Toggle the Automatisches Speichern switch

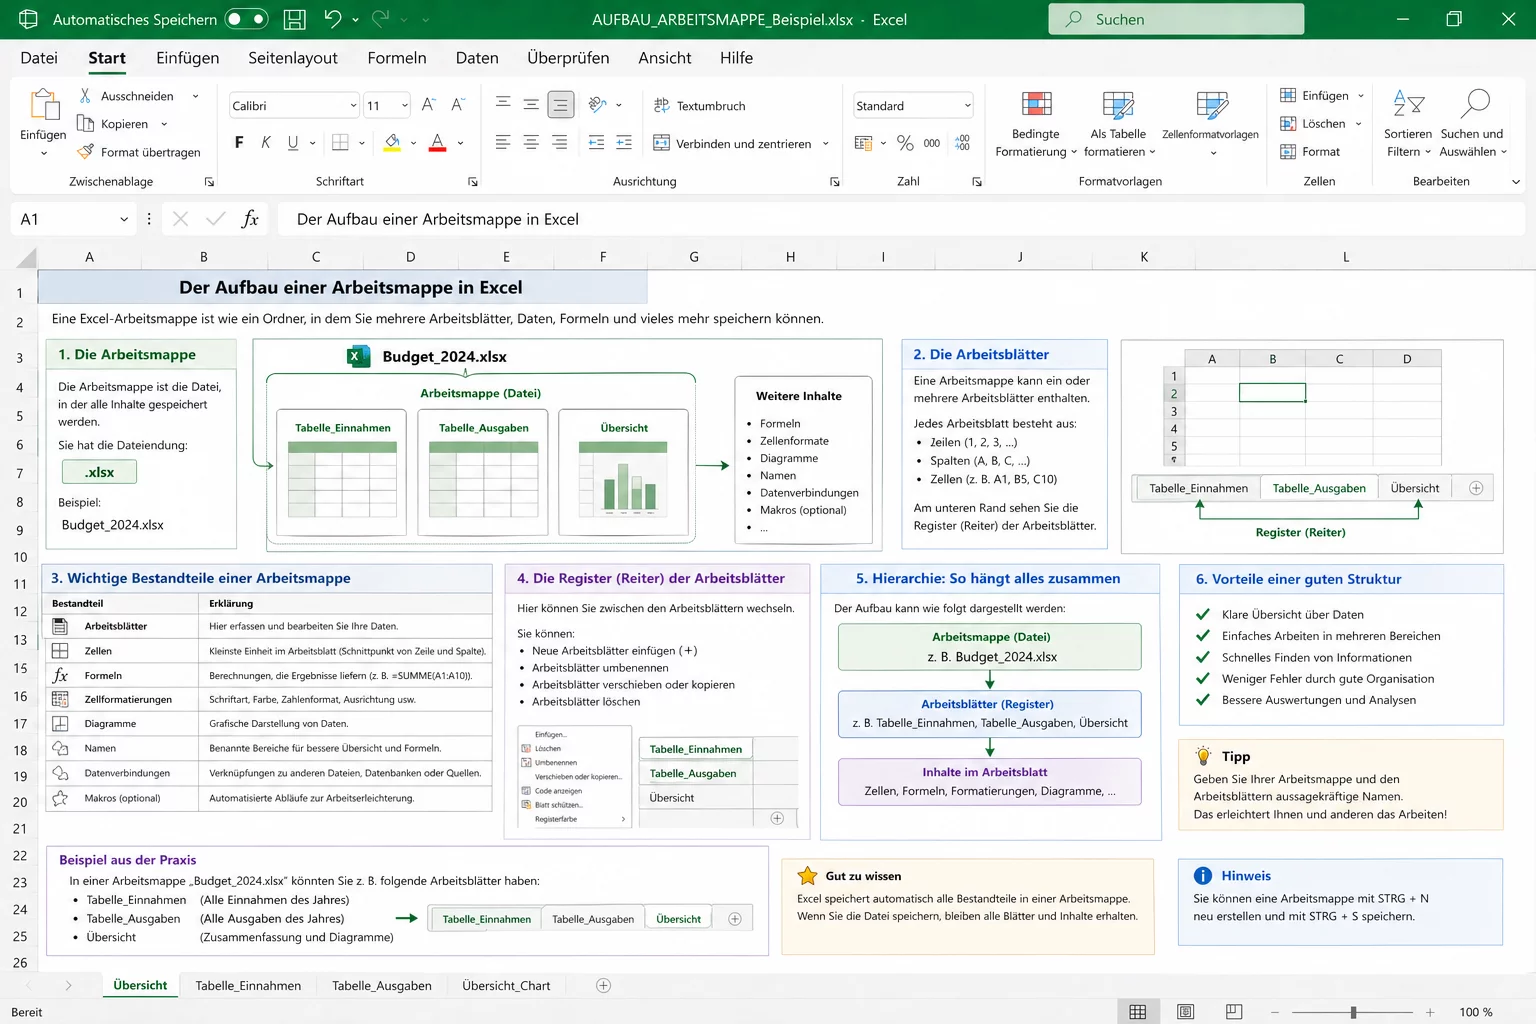[x=246, y=19]
